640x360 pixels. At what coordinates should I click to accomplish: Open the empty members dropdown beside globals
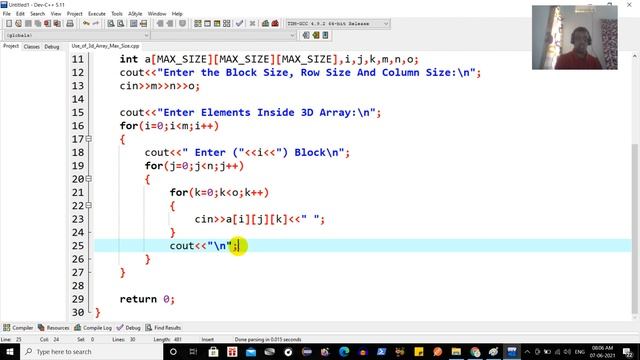coord(223,36)
